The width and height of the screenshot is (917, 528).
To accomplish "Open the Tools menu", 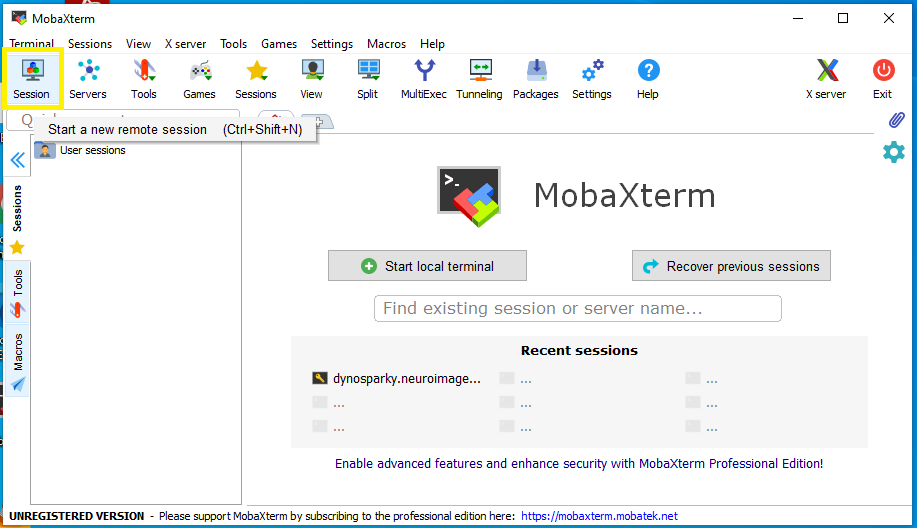I will pyautogui.click(x=233, y=44).
